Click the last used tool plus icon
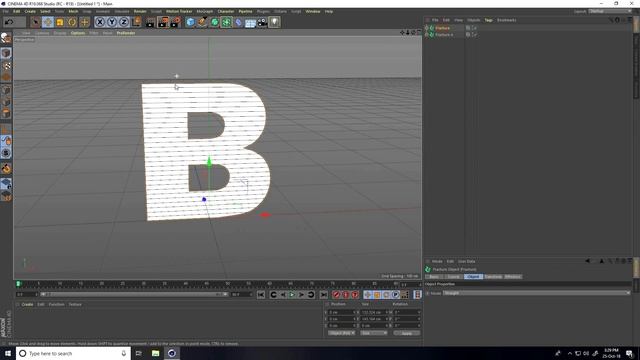Image resolution: width=640 pixels, height=360 pixels. [84, 22]
